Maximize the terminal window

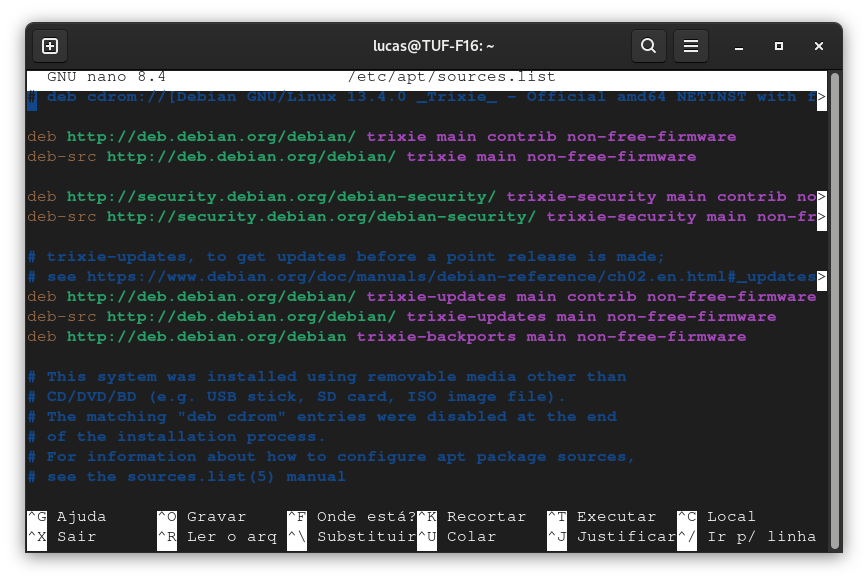[779, 46]
